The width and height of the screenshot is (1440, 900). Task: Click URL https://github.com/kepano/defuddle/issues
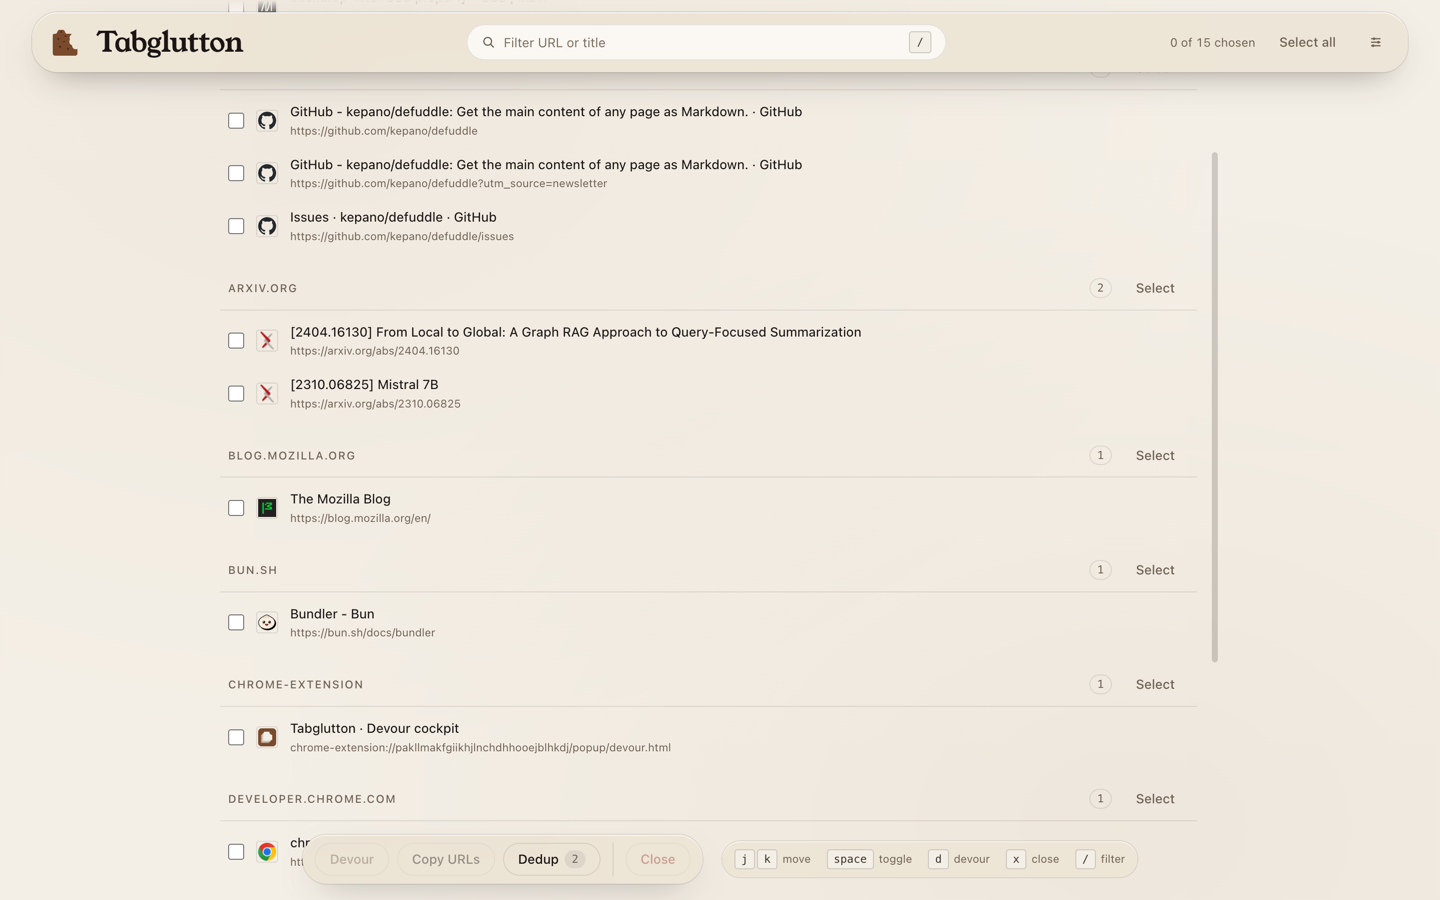click(402, 237)
